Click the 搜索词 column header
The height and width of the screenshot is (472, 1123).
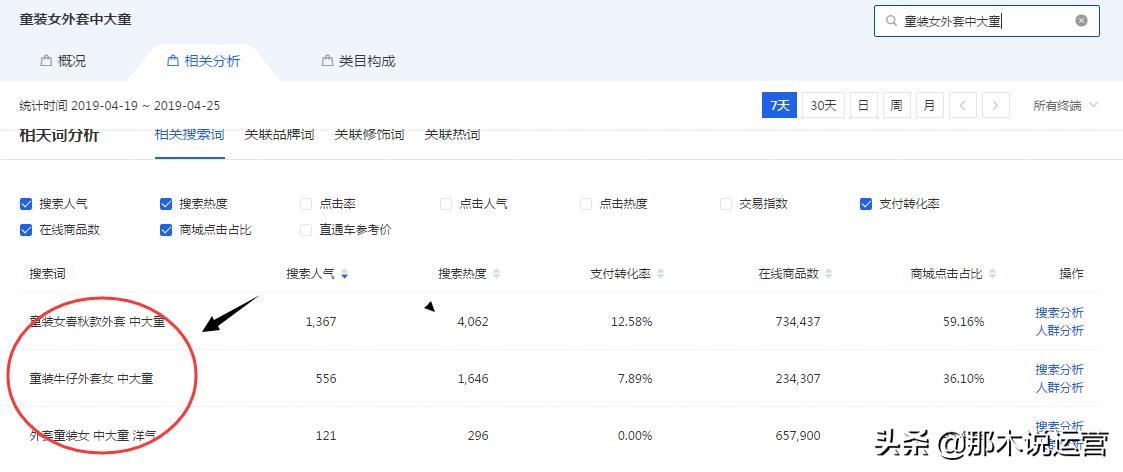pos(47,274)
